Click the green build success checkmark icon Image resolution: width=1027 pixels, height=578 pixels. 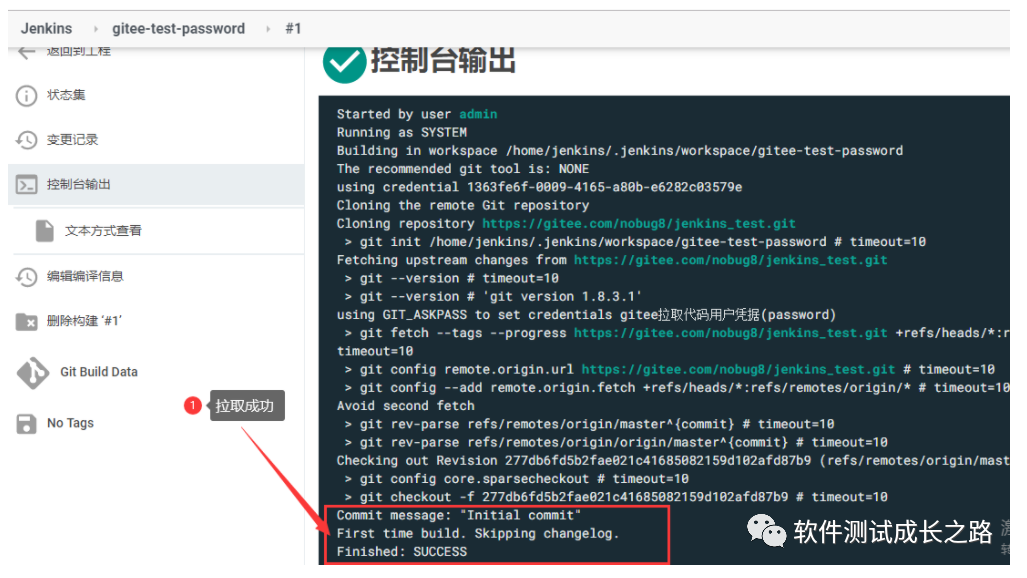coord(344,64)
